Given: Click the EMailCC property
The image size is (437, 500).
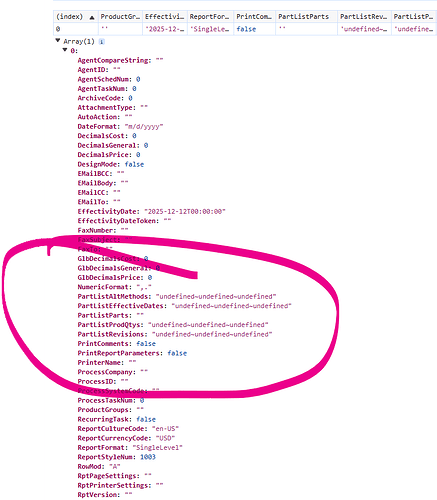Looking at the screenshot, I should coord(93,193).
